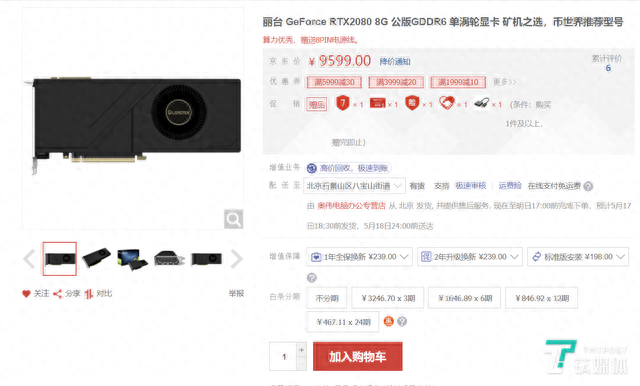Screen dimensions: 640x386
Task: Click the question mark below 增值保障 options
Action: pyautogui.click(x=311, y=278)
